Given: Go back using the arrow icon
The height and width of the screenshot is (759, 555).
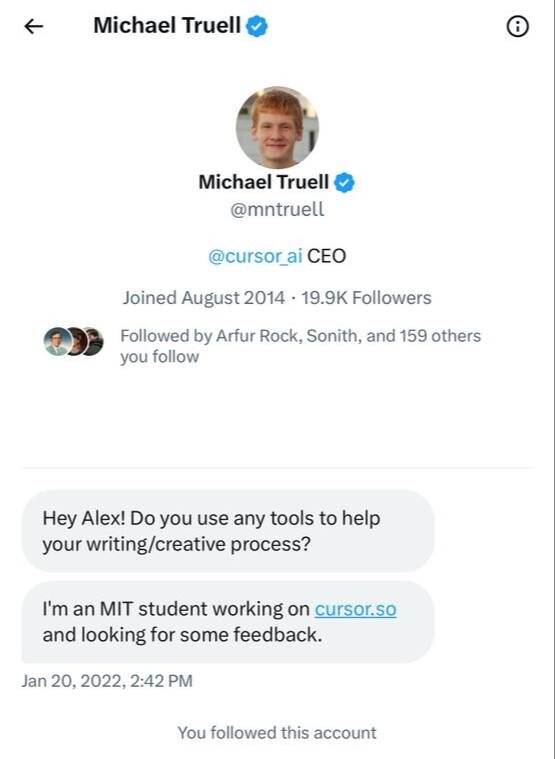Looking at the screenshot, I should (x=34, y=26).
